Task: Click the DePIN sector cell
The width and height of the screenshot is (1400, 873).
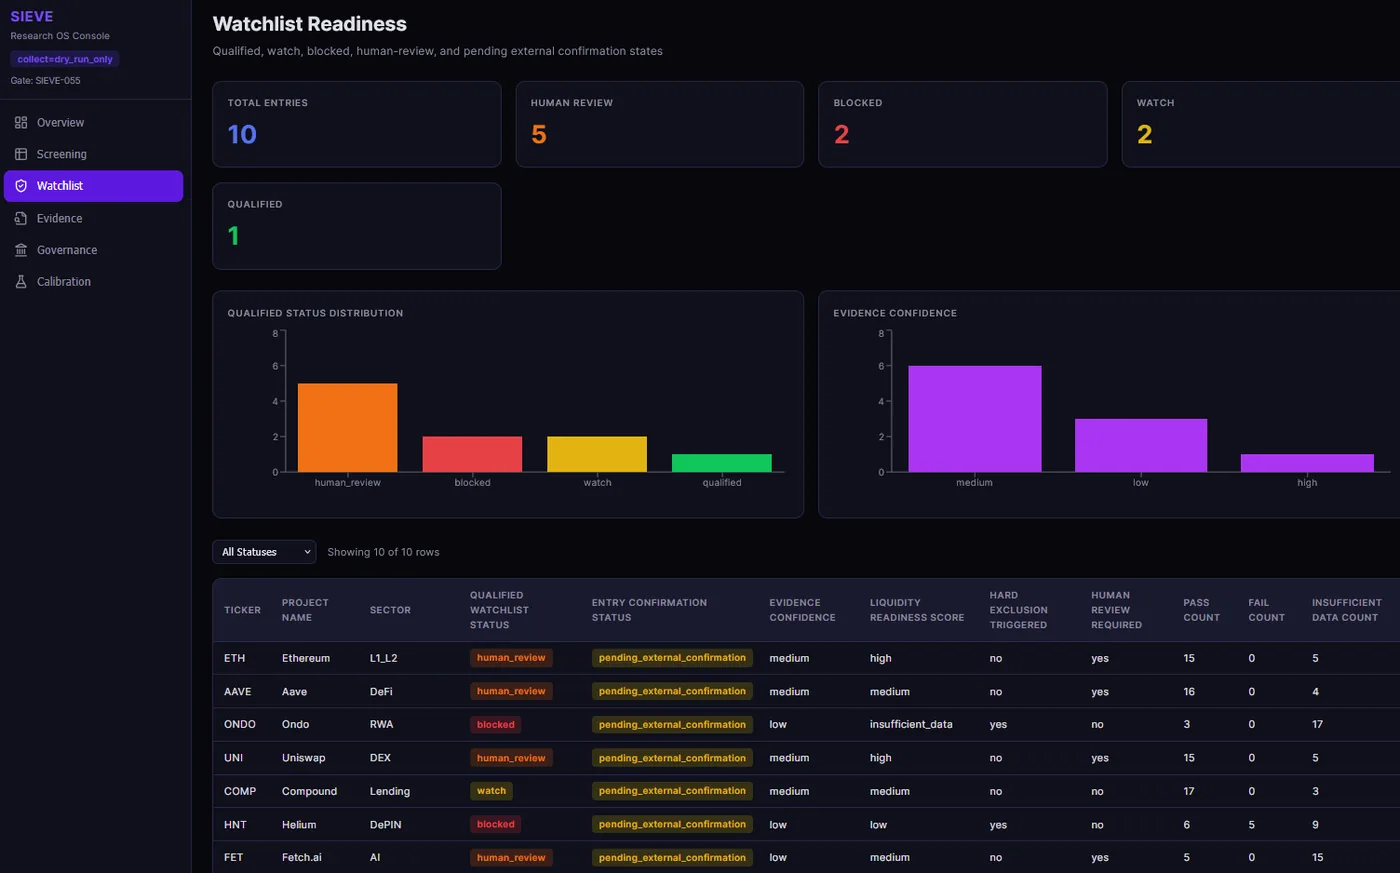Action: coord(385,825)
